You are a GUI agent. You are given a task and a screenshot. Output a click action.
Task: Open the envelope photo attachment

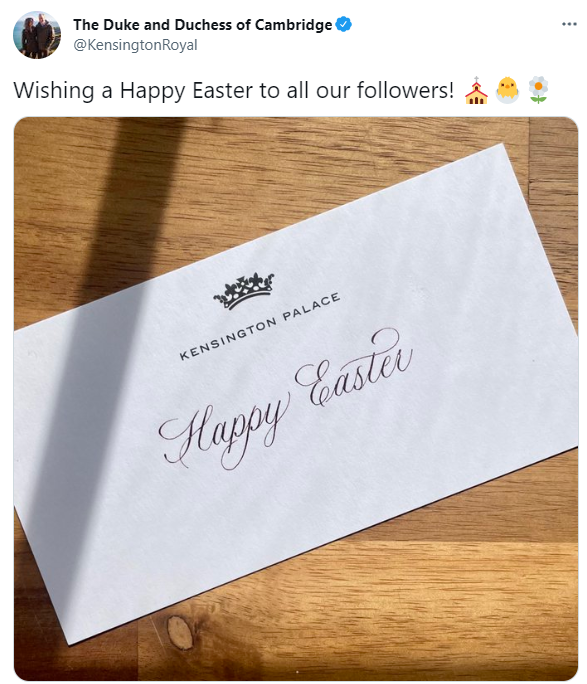296,398
